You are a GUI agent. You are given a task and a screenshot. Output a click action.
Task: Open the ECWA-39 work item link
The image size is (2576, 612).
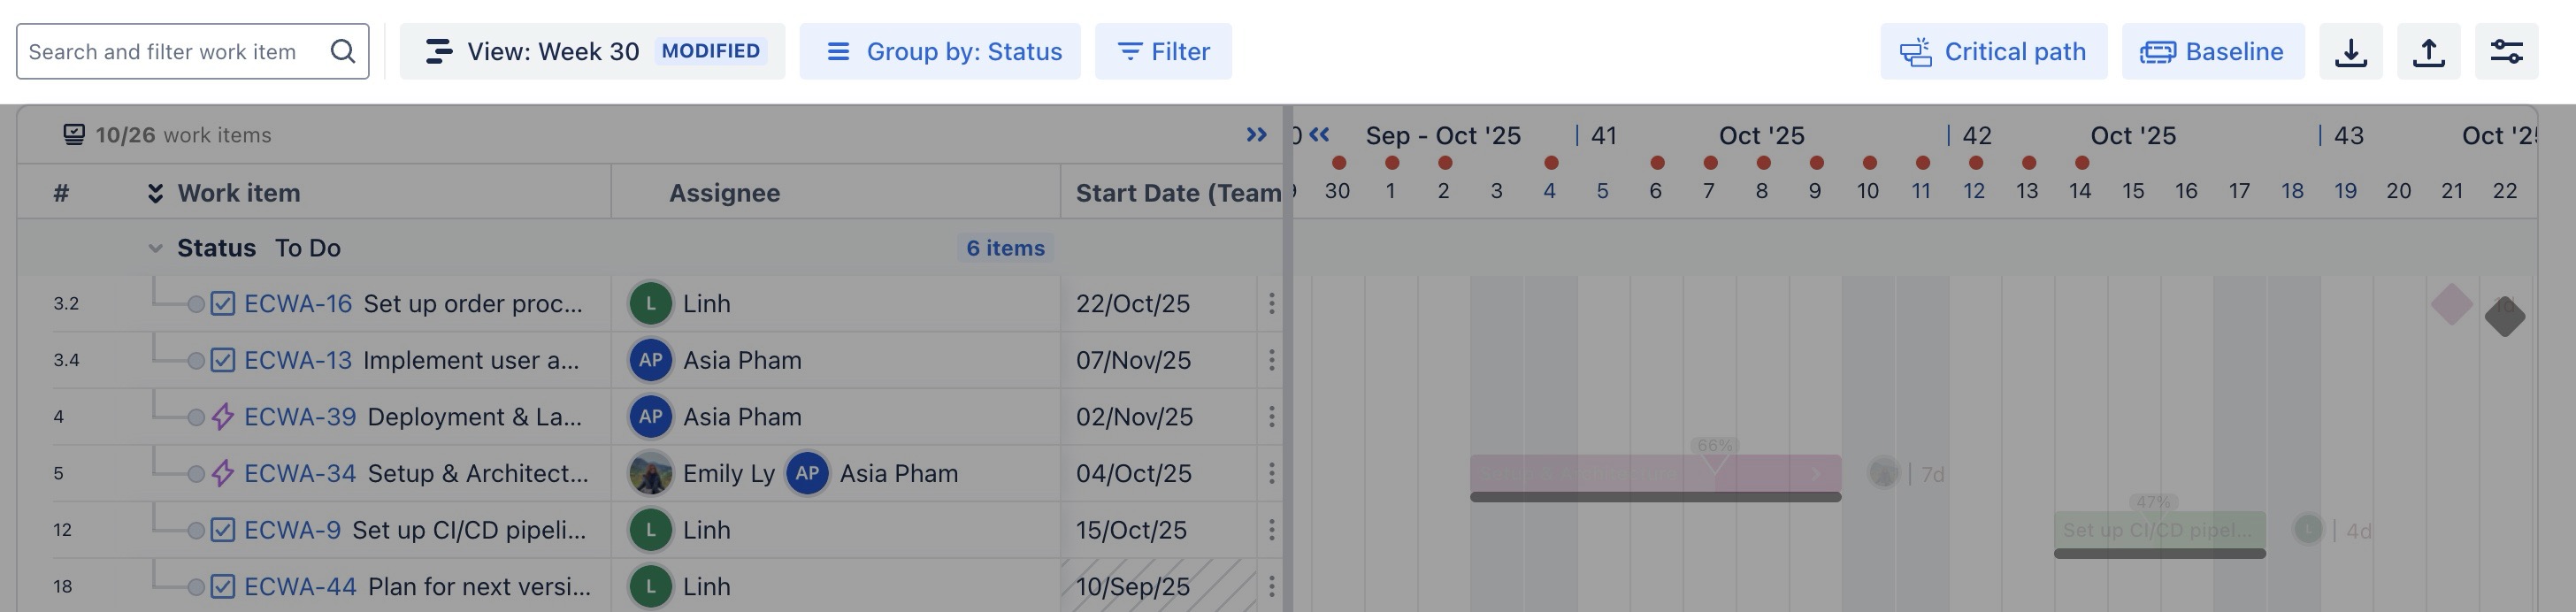click(x=300, y=417)
